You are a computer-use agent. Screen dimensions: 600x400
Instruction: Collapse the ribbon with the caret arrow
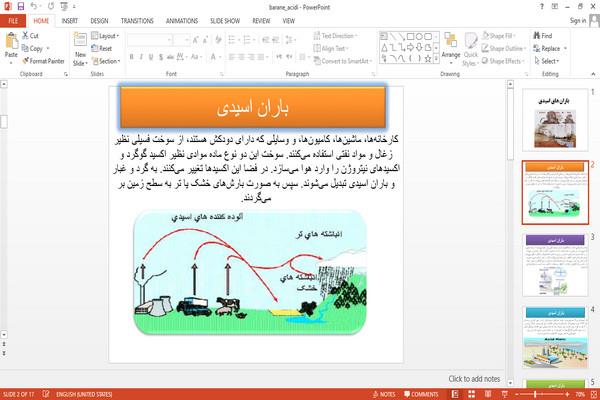[x=593, y=74]
